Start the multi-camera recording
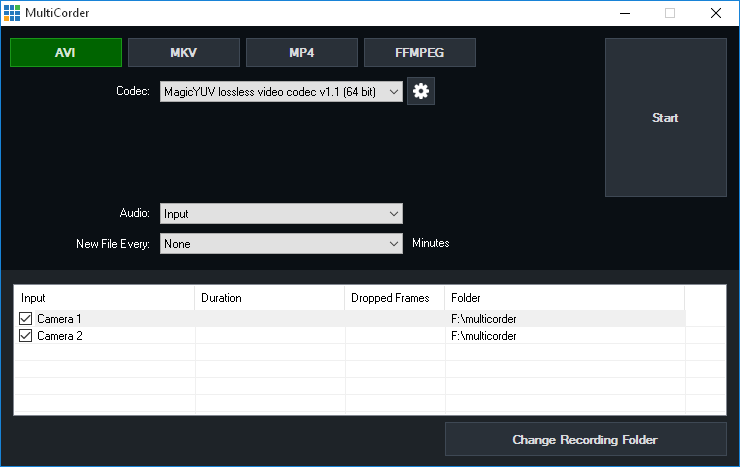 (x=665, y=117)
